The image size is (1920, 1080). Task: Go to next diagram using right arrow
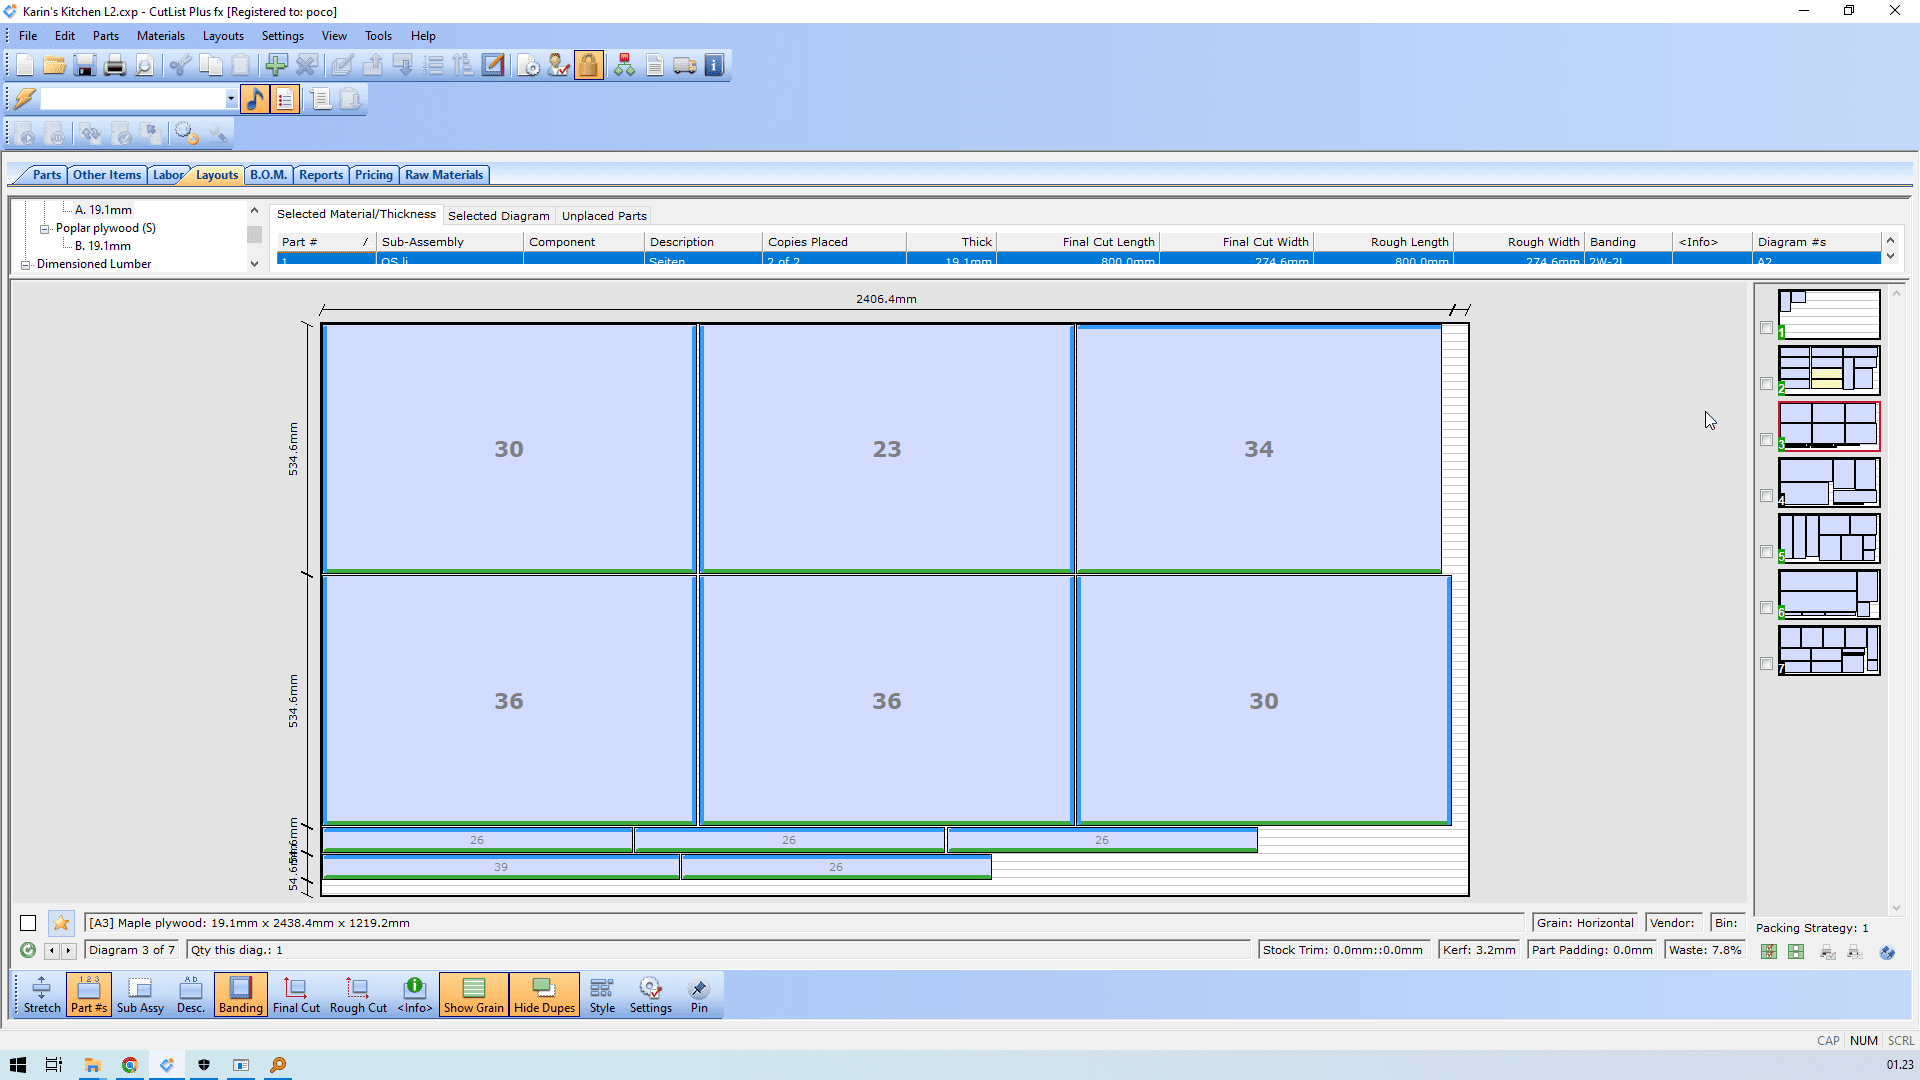69,951
